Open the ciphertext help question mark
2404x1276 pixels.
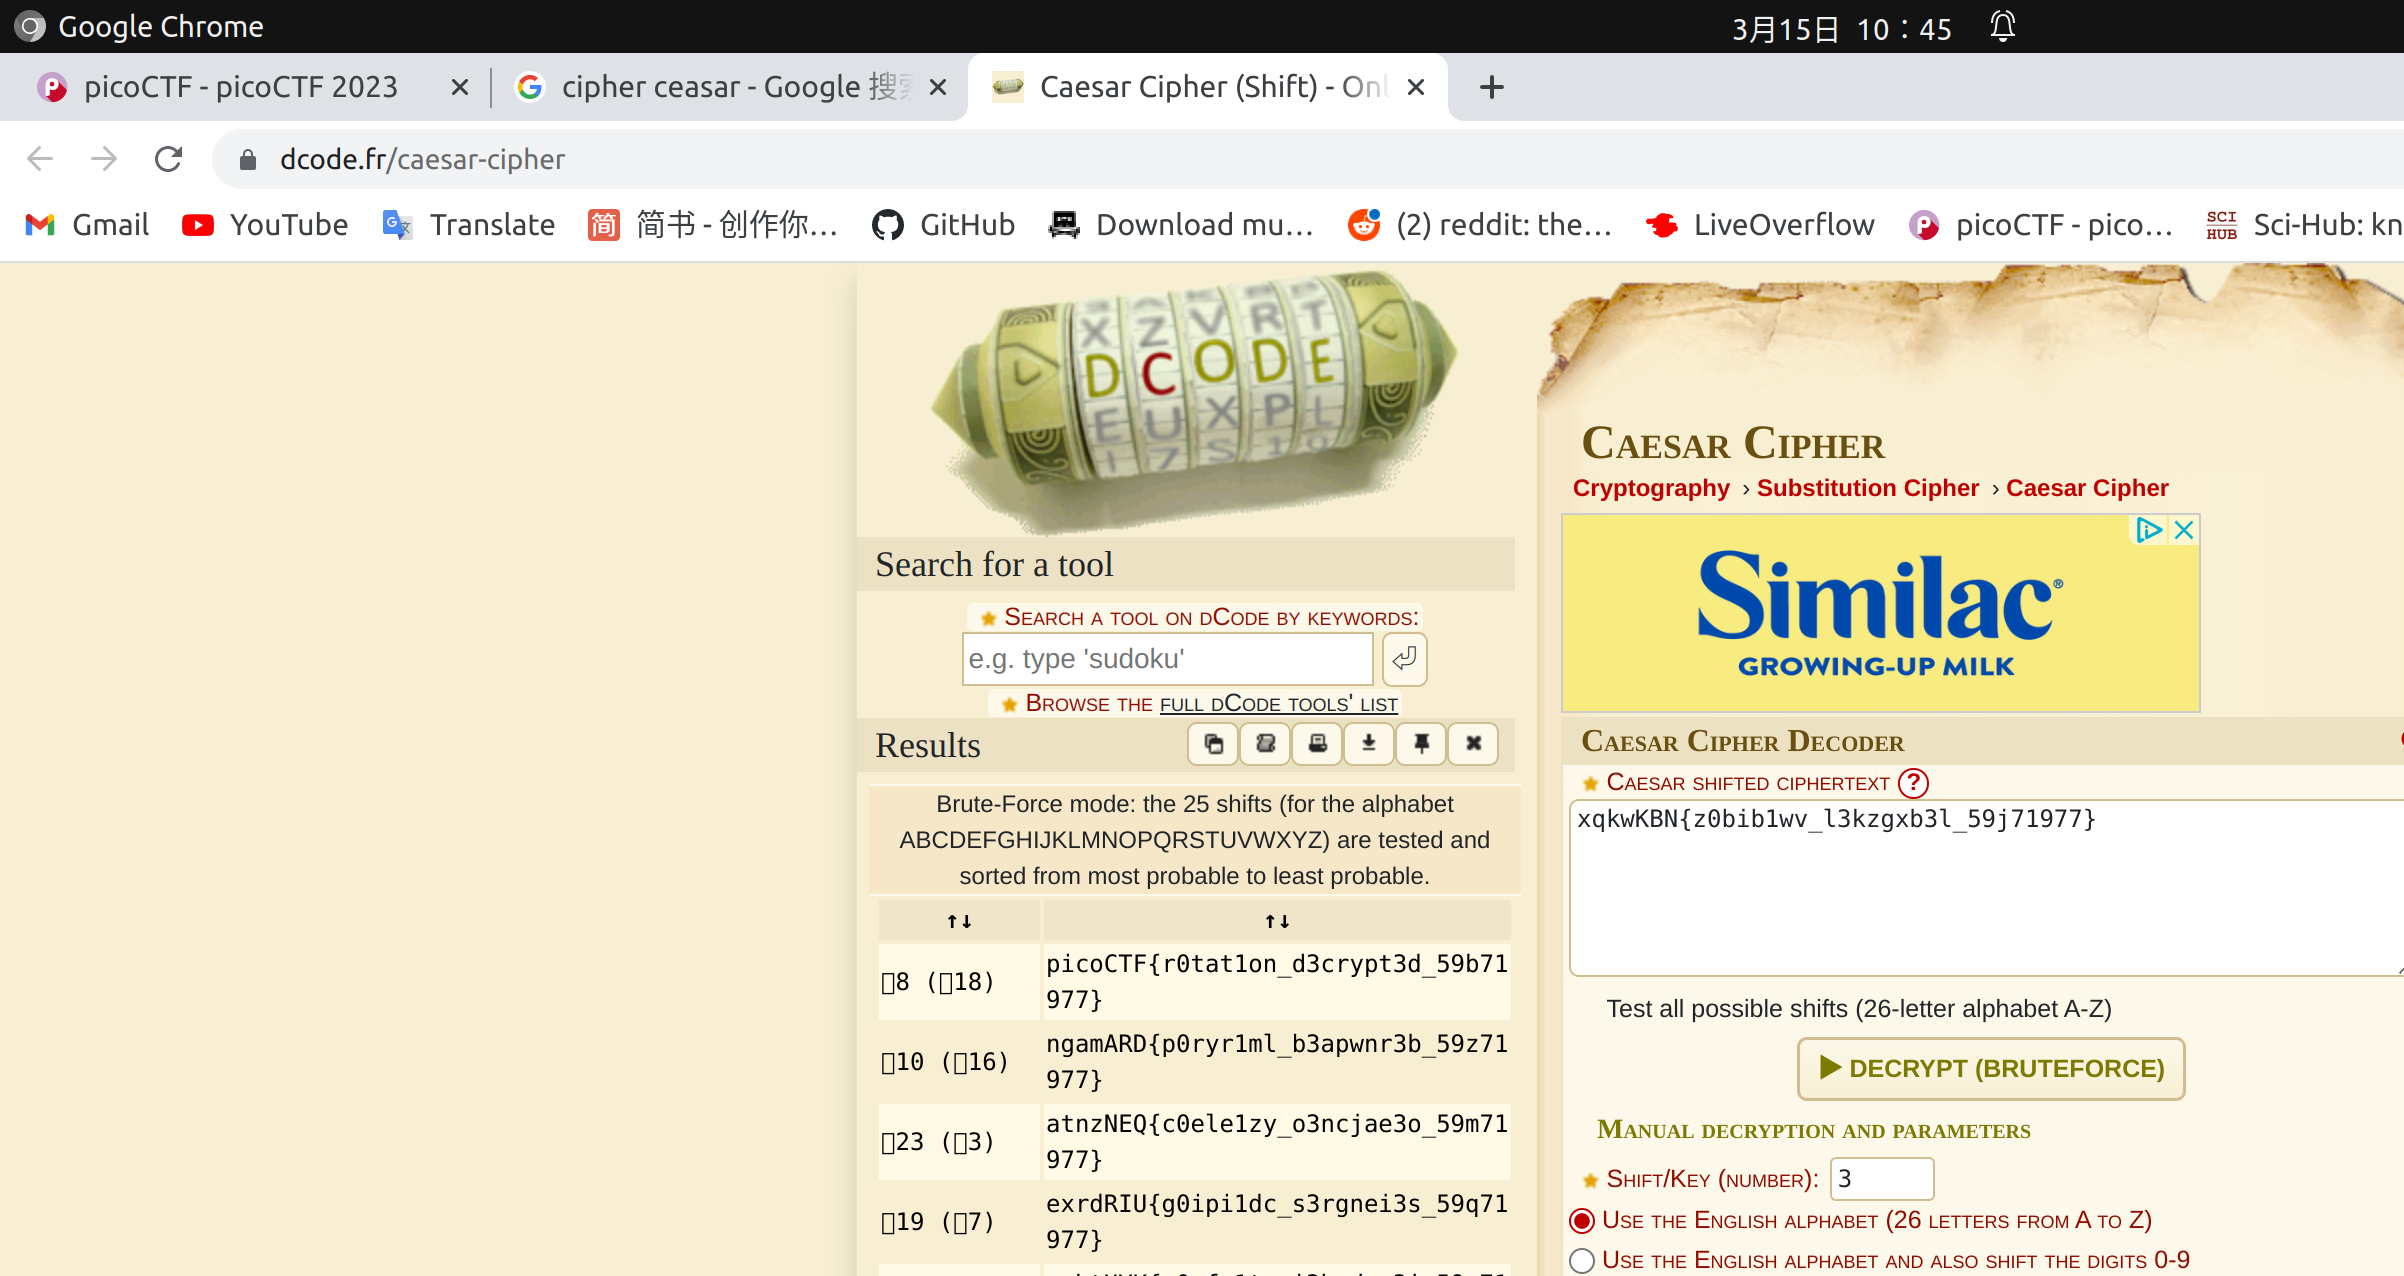1913,783
